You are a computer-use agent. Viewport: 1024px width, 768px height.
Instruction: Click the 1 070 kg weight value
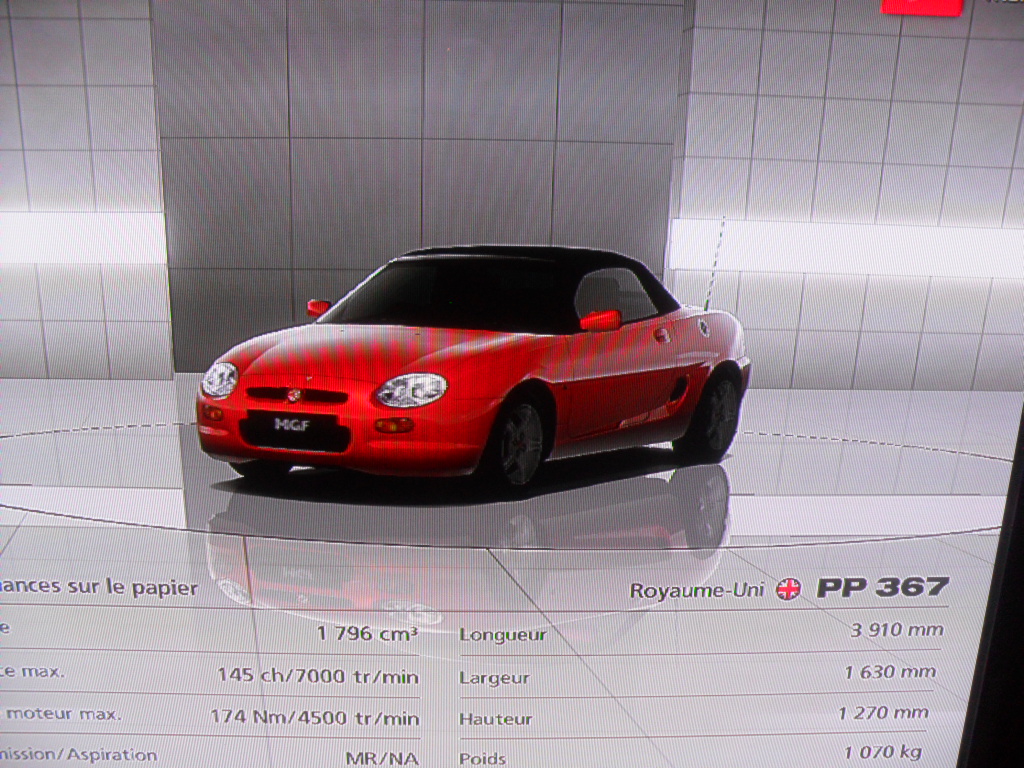pyautogui.click(x=883, y=753)
